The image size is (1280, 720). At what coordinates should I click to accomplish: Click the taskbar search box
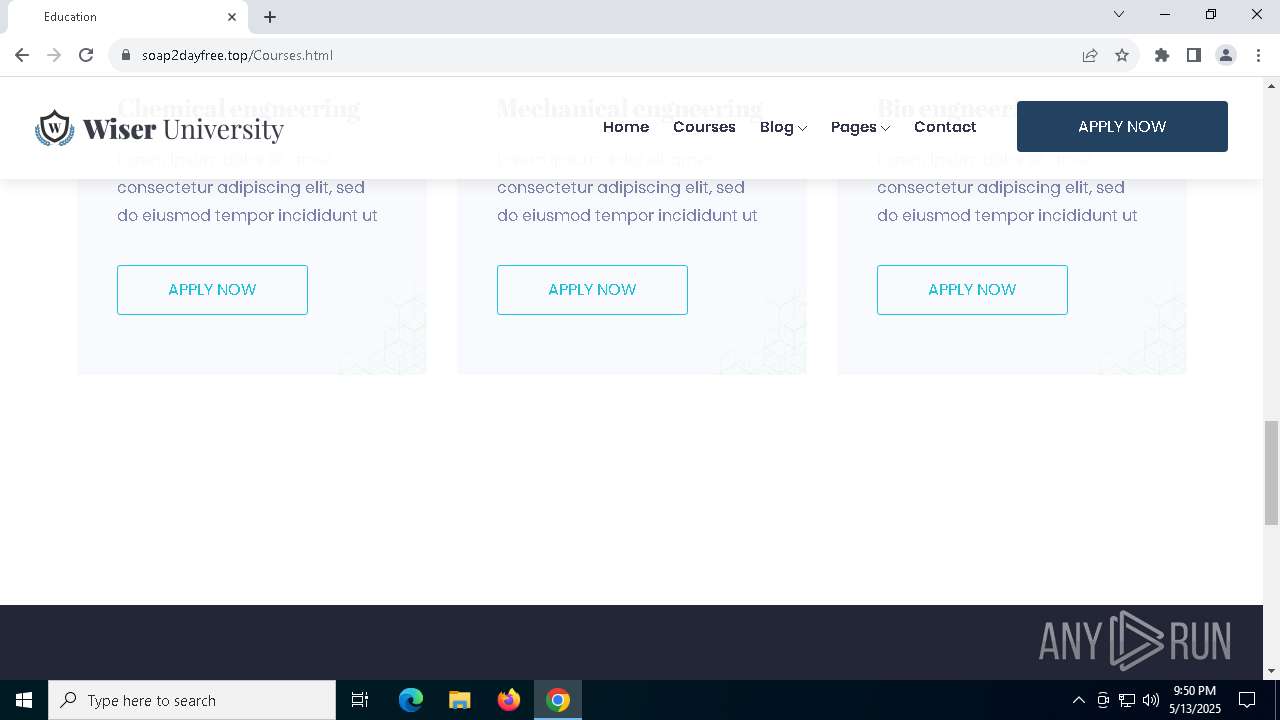coord(192,700)
